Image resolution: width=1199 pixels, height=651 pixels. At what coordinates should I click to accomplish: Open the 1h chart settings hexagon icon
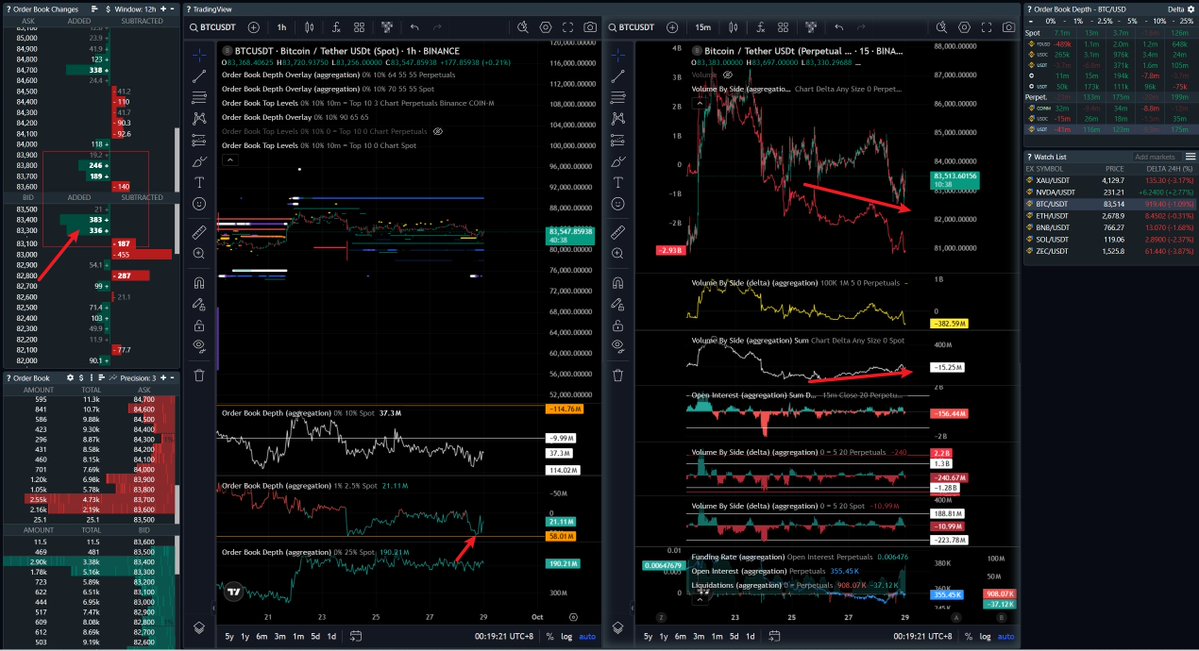tap(545, 28)
